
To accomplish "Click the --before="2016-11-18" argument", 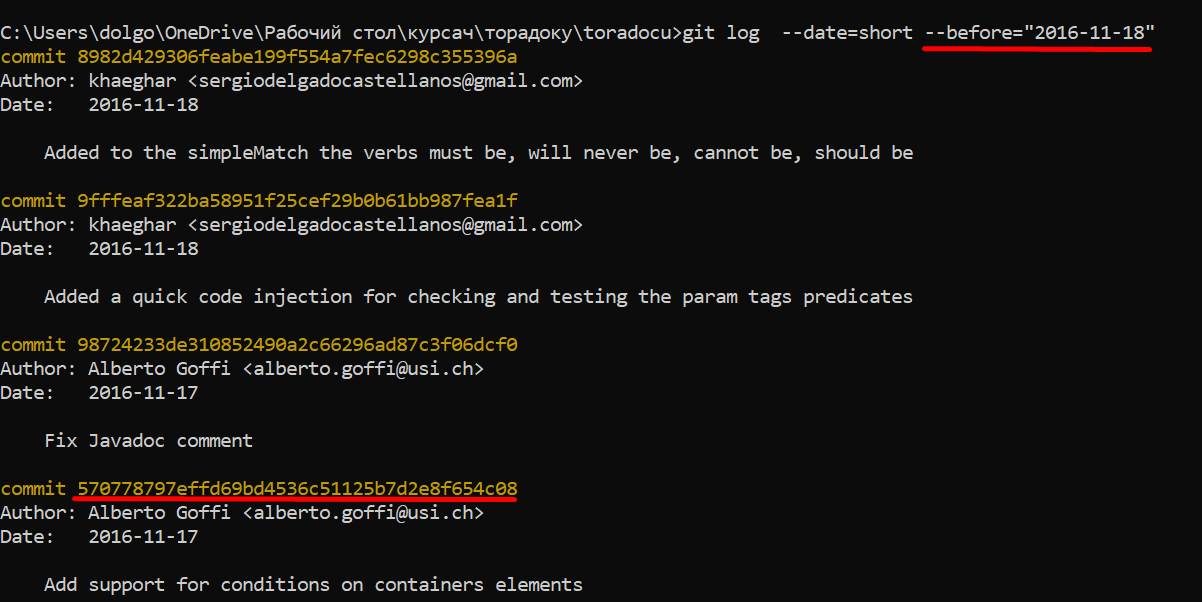I will (x=1039, y=33).
